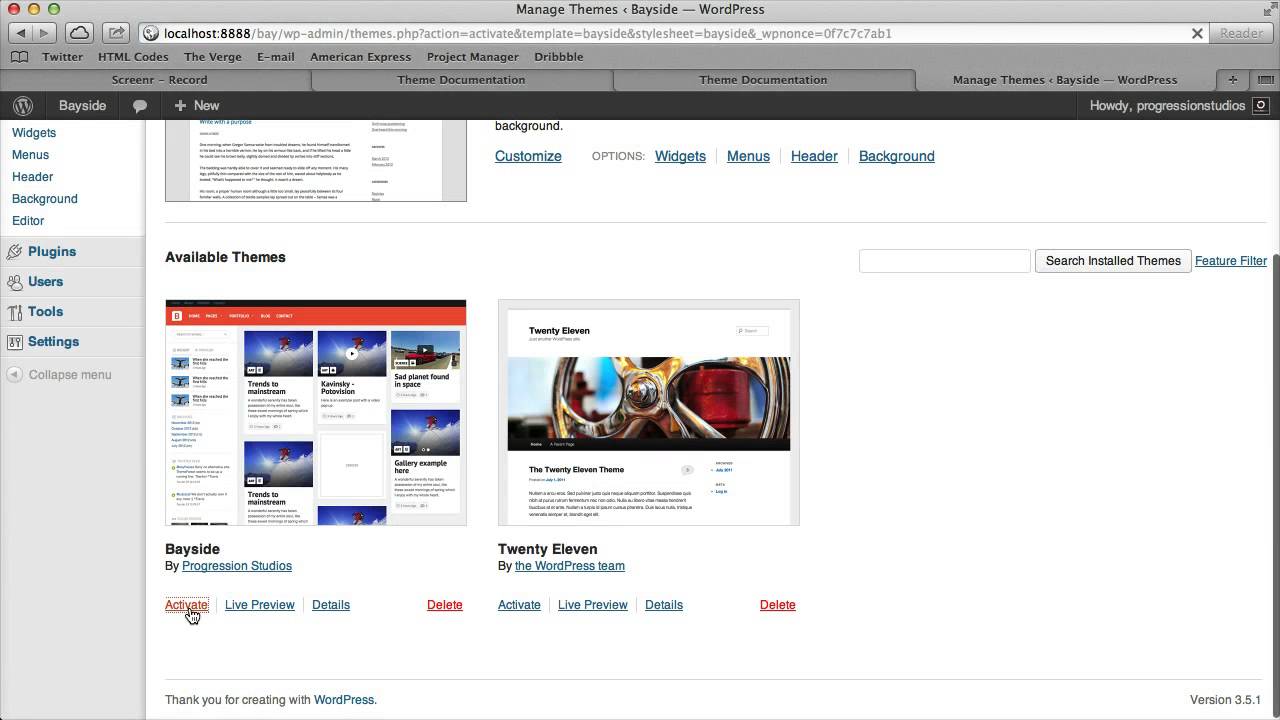Open comments bubble in admin bar
The height and width of the screenshot is (720, 1280).
pyautogui.click(x=140, y=106)
